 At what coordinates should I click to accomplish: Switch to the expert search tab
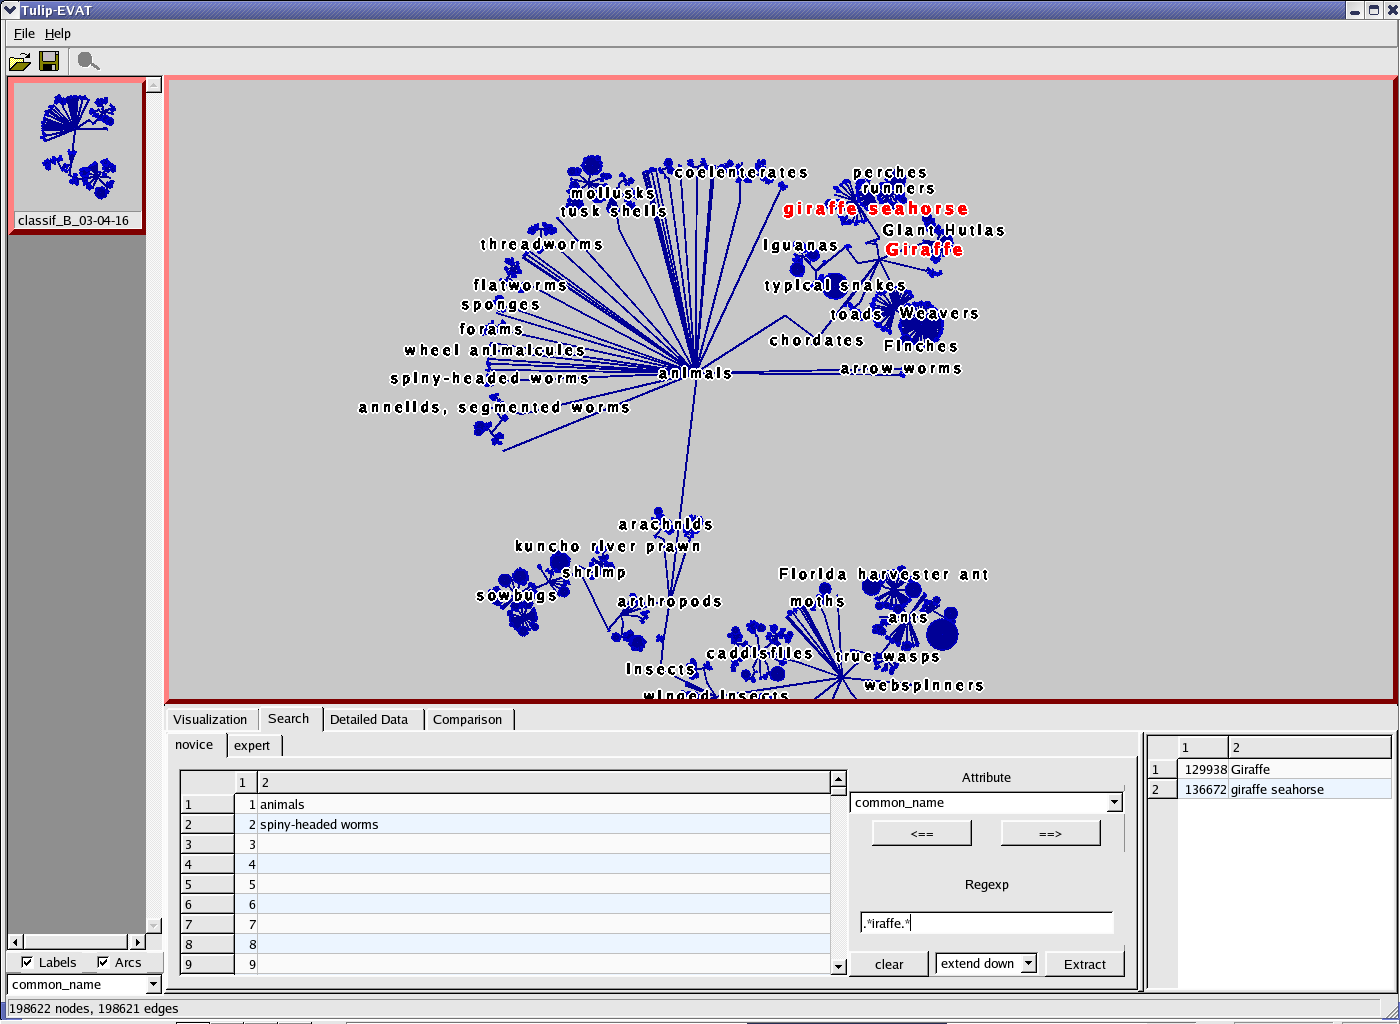(252, 745)
